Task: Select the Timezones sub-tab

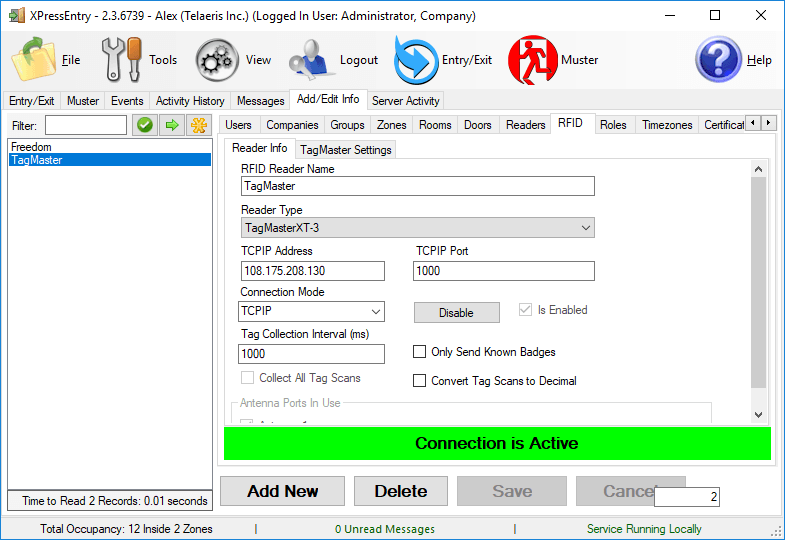Action: pyautogui.click(x=667, y=125)
